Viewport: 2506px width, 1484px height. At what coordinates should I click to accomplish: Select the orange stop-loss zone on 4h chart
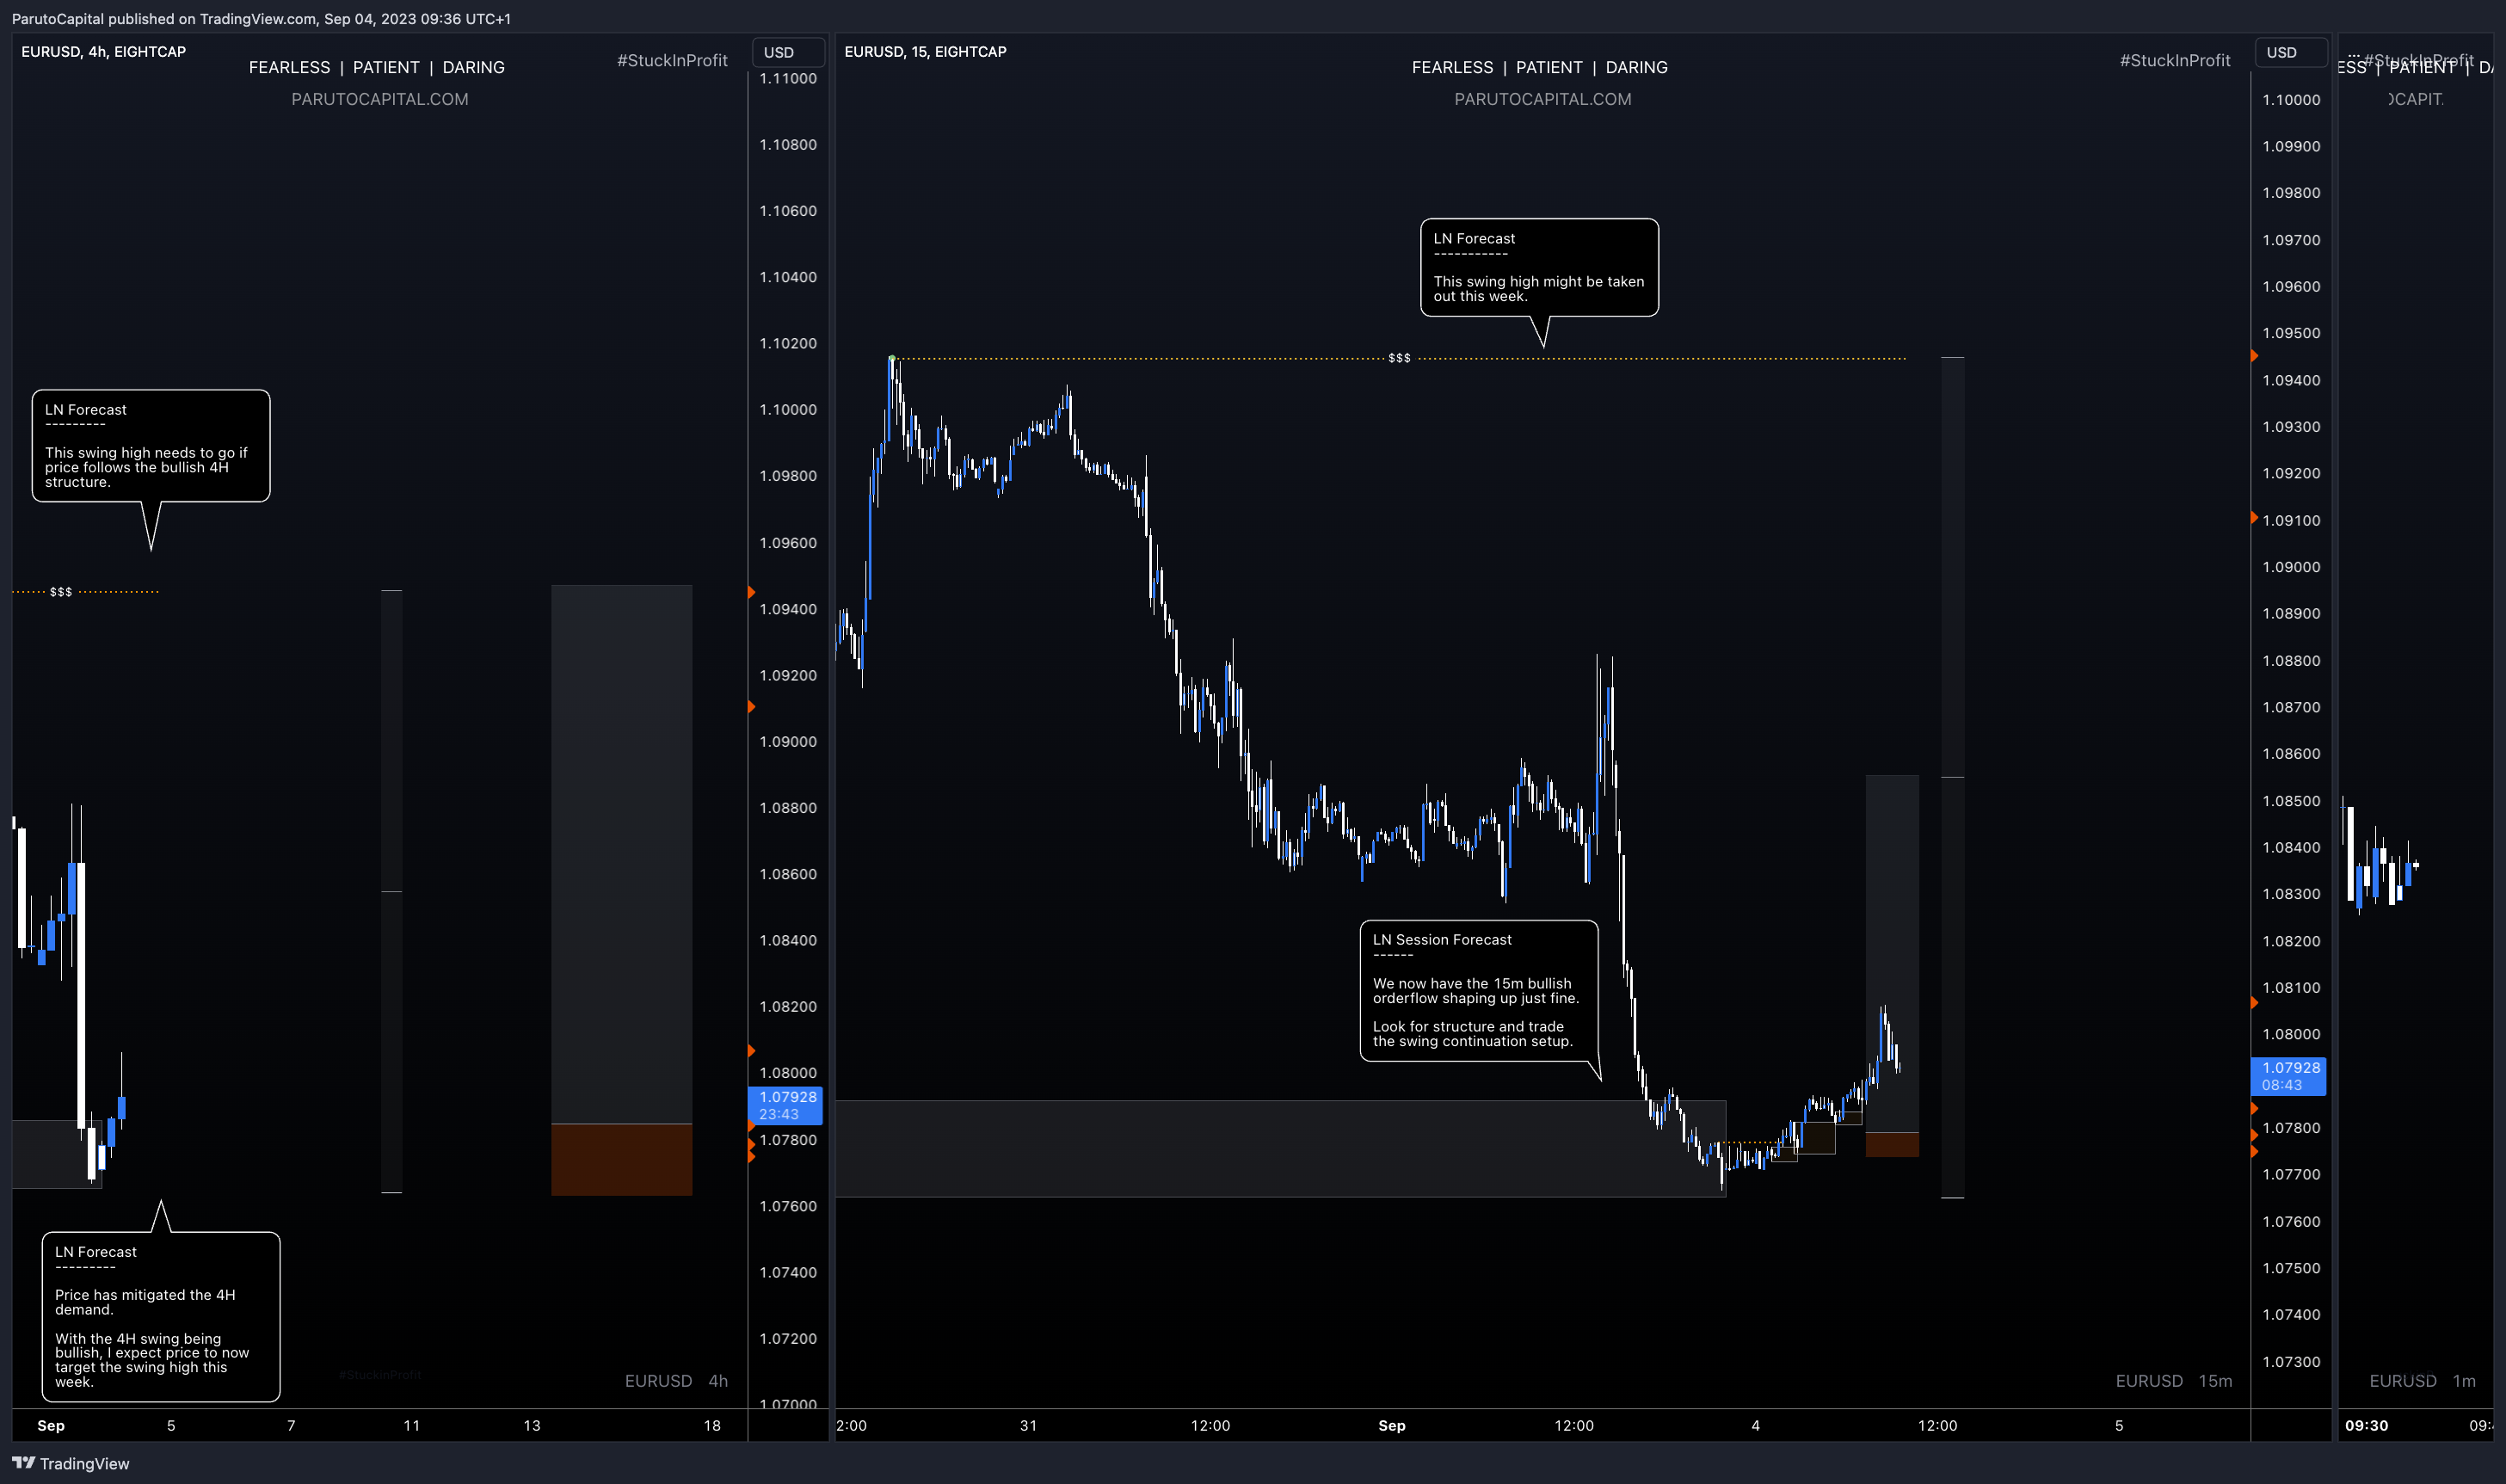coord(622,1159)
